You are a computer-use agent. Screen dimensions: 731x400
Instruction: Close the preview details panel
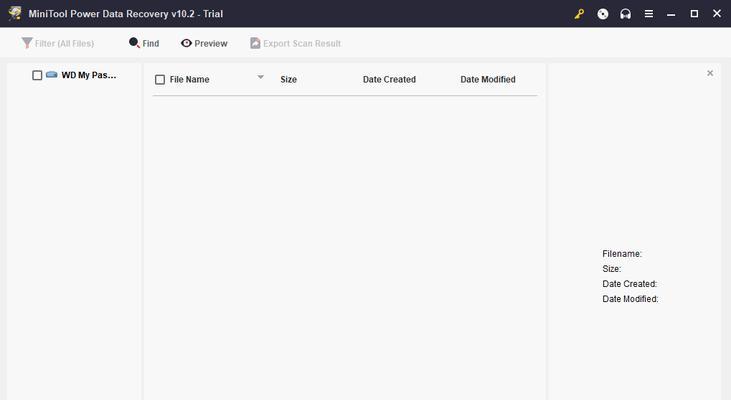tap(710, 73)
